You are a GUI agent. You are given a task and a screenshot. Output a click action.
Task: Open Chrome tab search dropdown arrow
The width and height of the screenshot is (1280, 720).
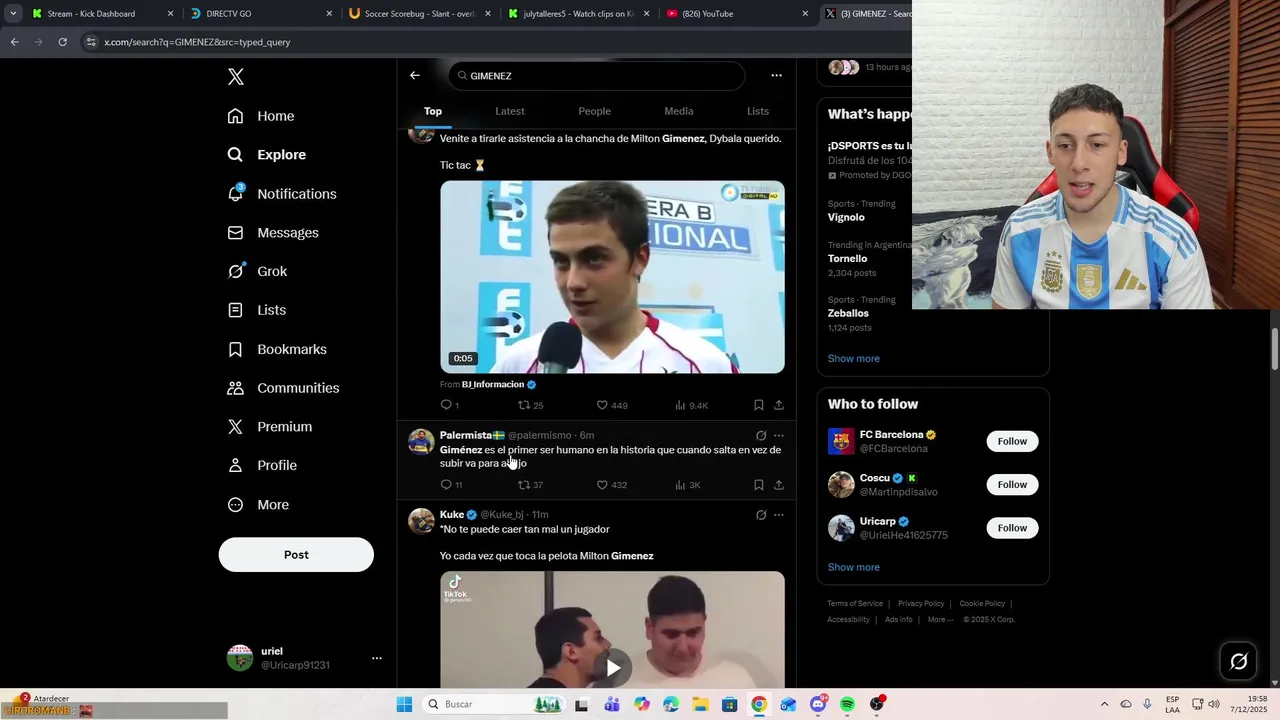(12, 14)
